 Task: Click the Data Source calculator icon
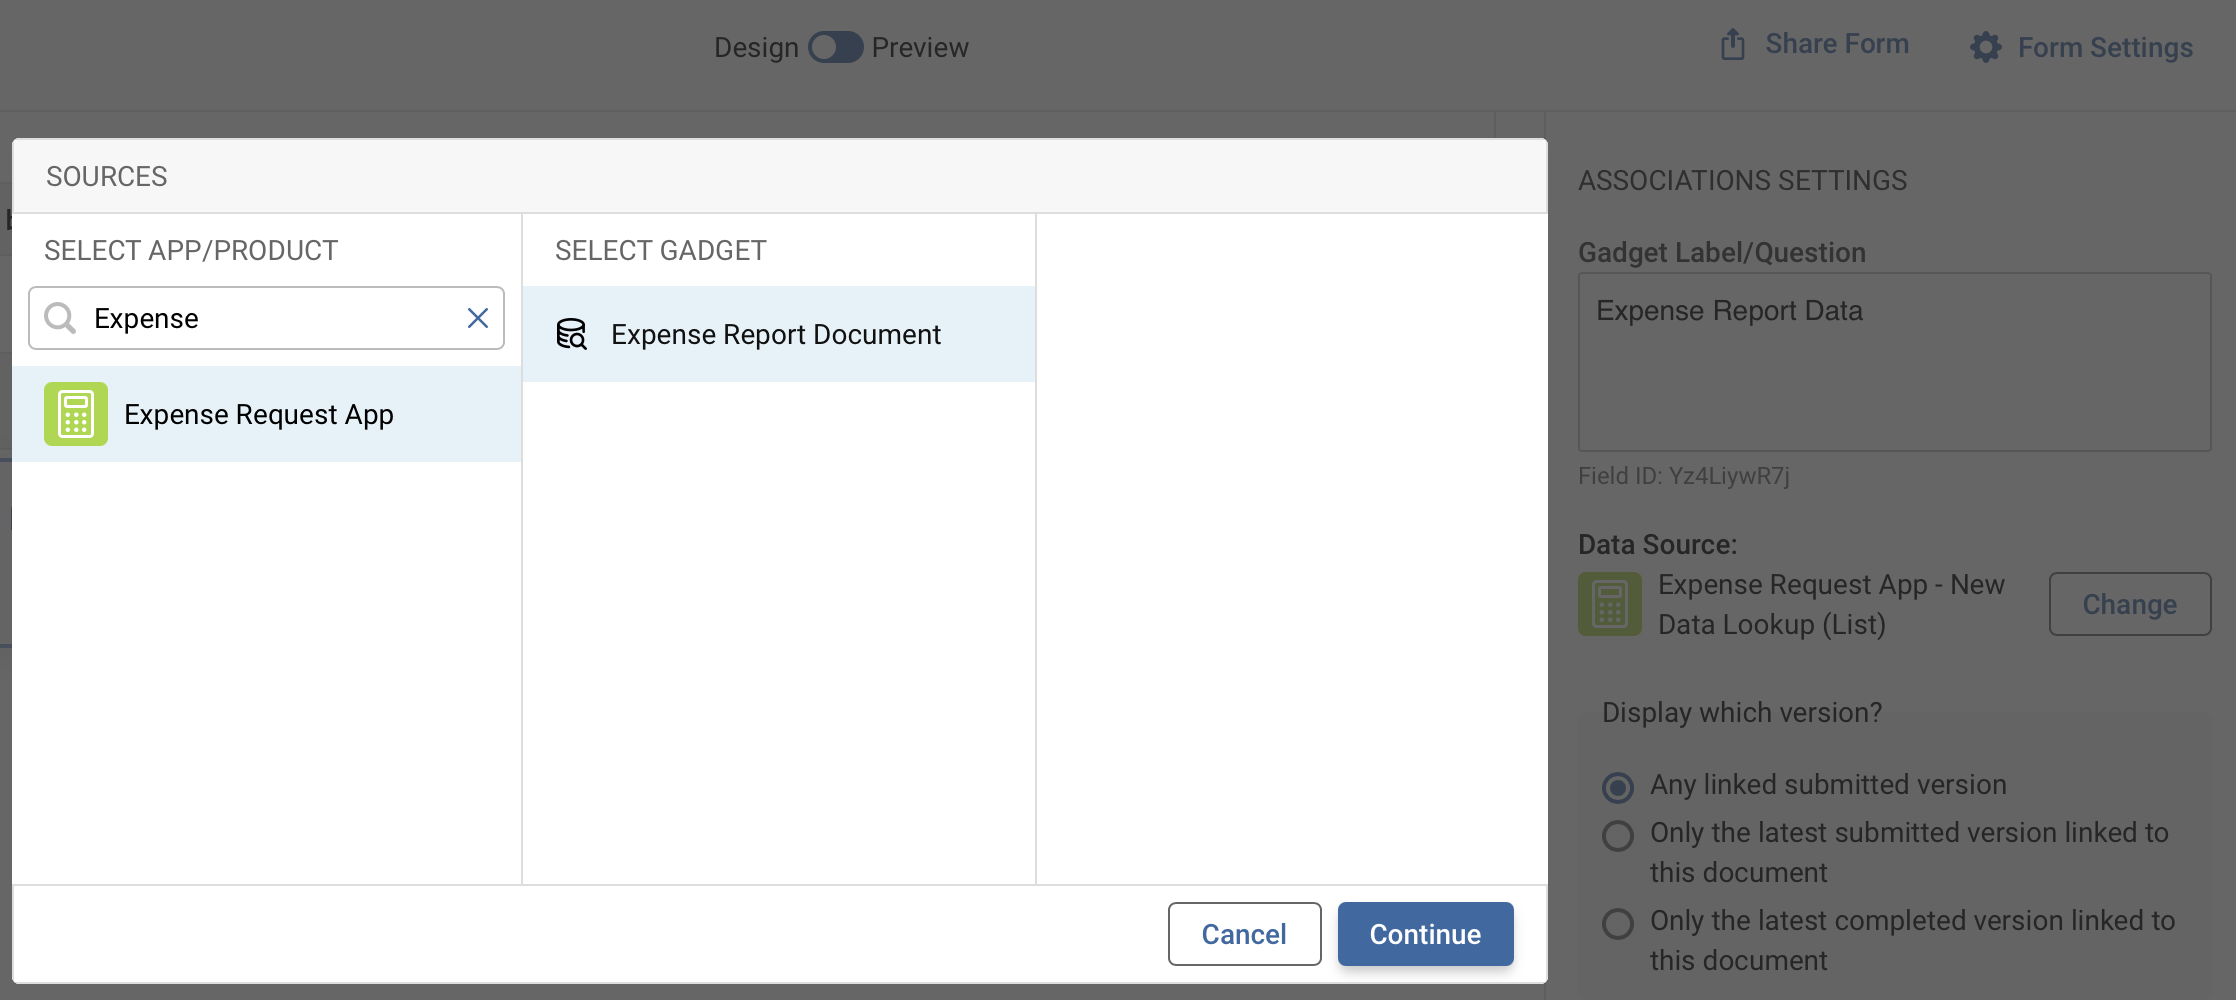[1608, 603]
